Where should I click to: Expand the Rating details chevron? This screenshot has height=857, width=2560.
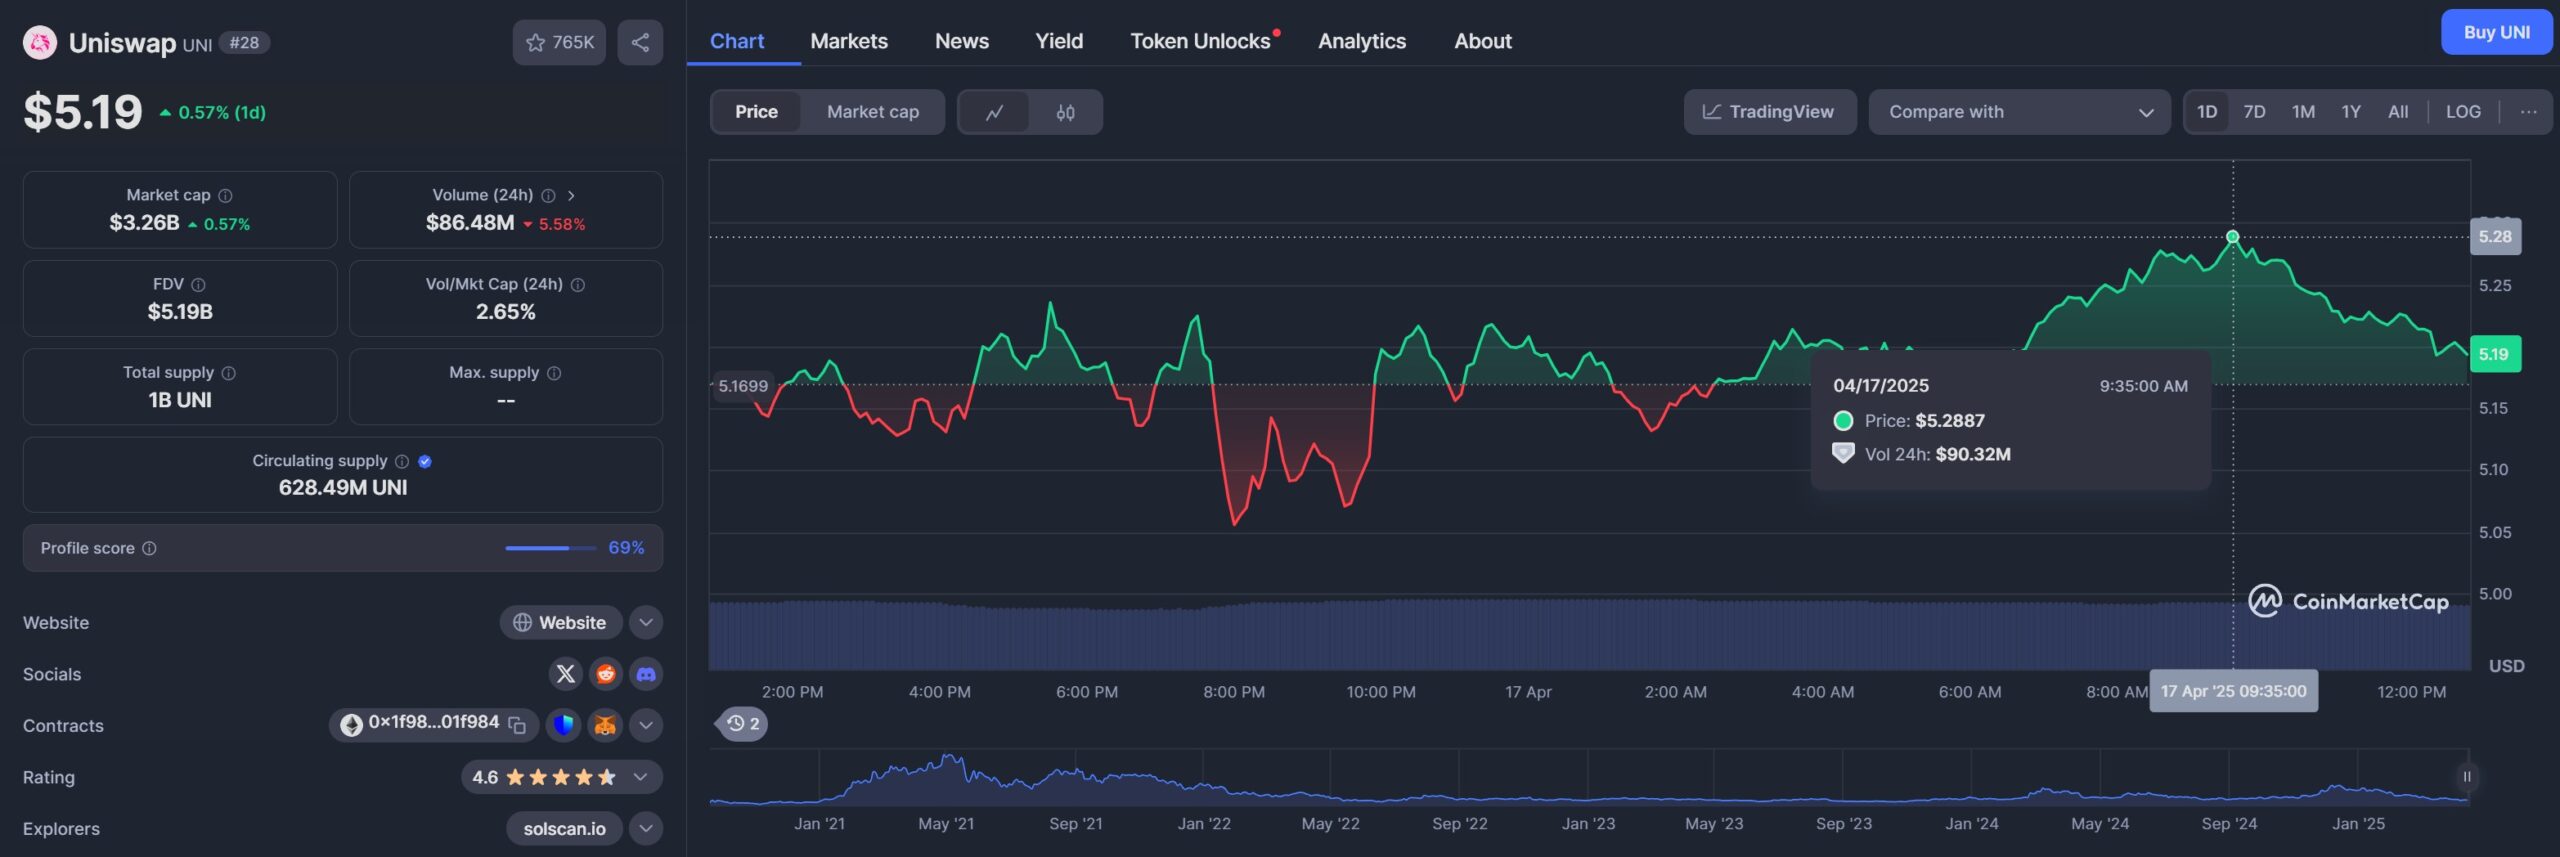[640, 777]
